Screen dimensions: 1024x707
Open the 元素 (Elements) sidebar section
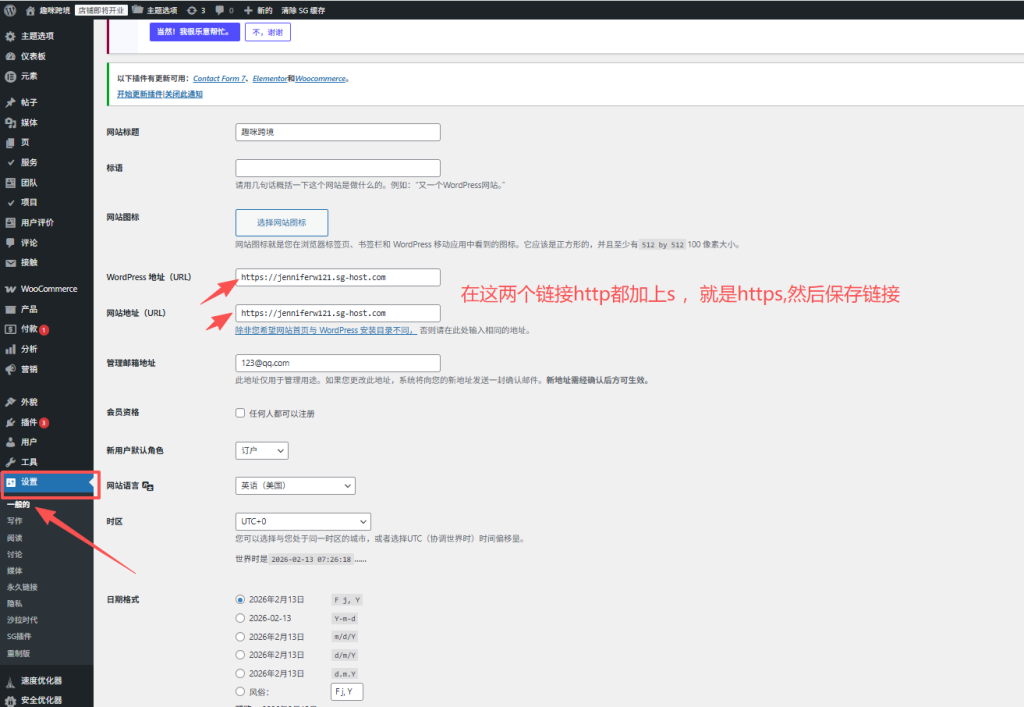pyautogui.click(x=32, y=78)
